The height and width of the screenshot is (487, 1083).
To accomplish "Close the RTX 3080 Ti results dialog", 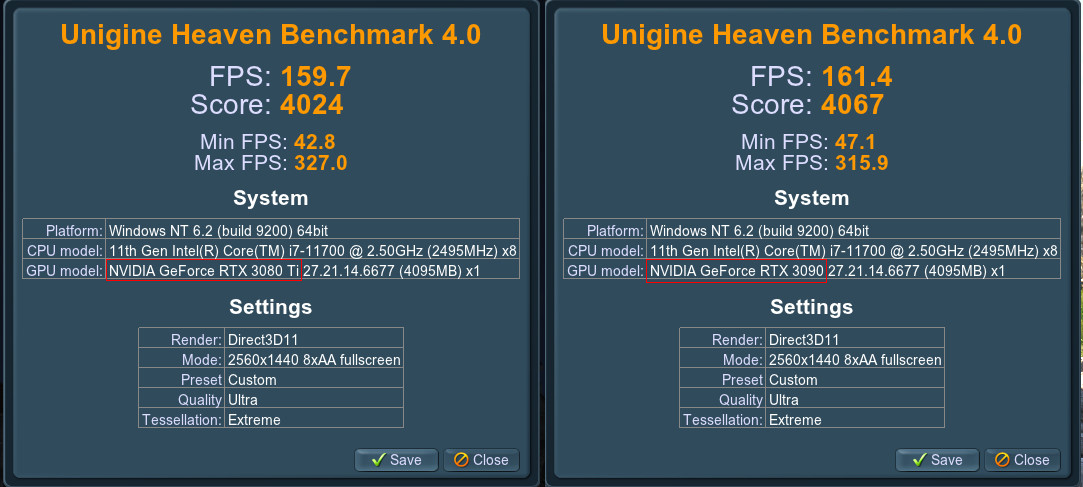I will pos(481,460).
